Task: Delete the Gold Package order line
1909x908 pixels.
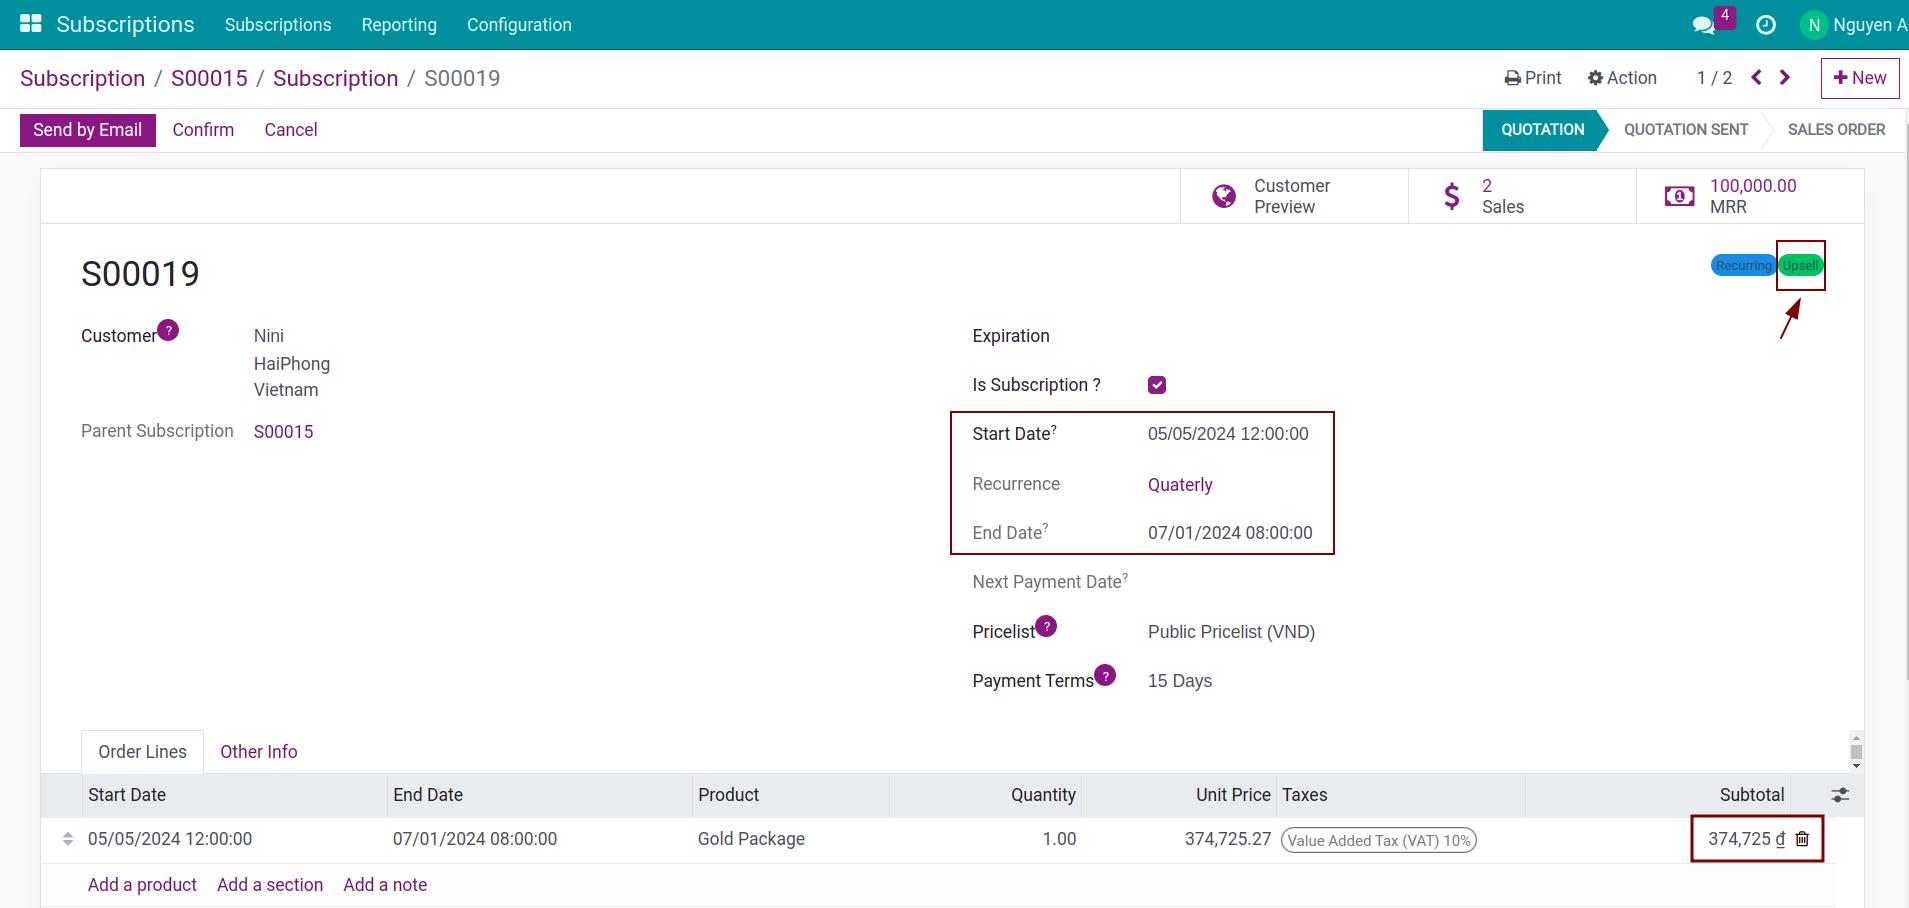Action: (x=1802, y=839)
